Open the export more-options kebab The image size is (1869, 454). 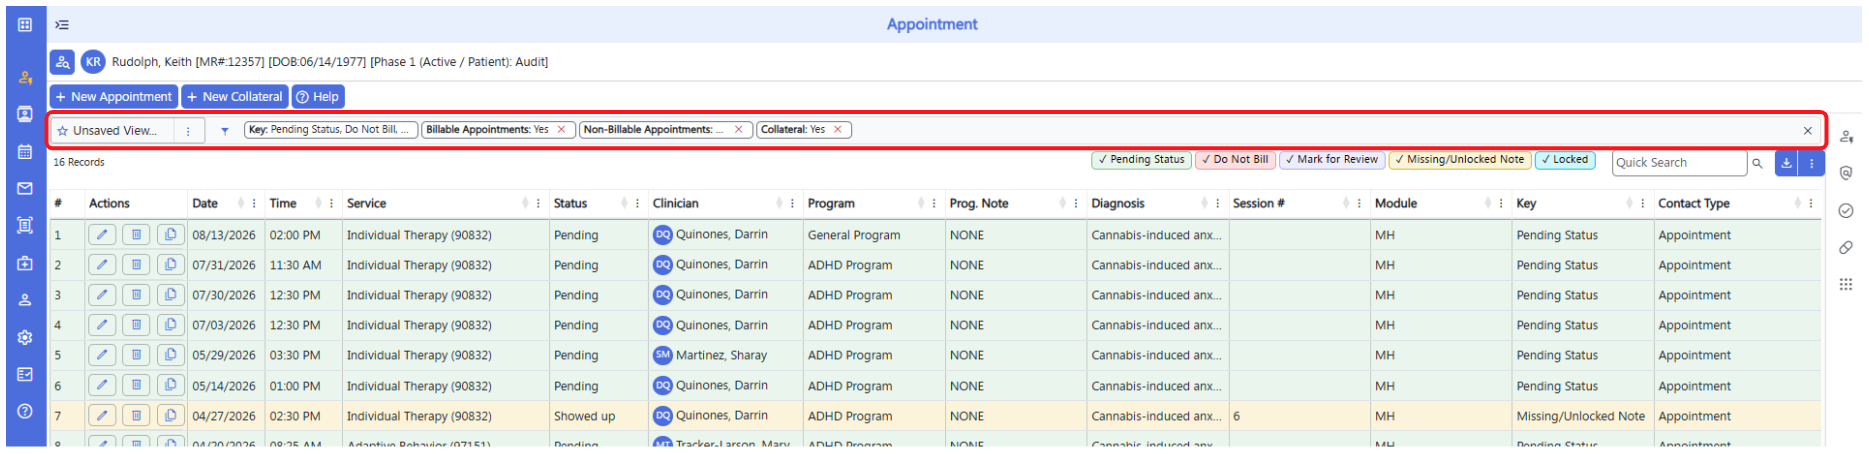[1812, 163]
